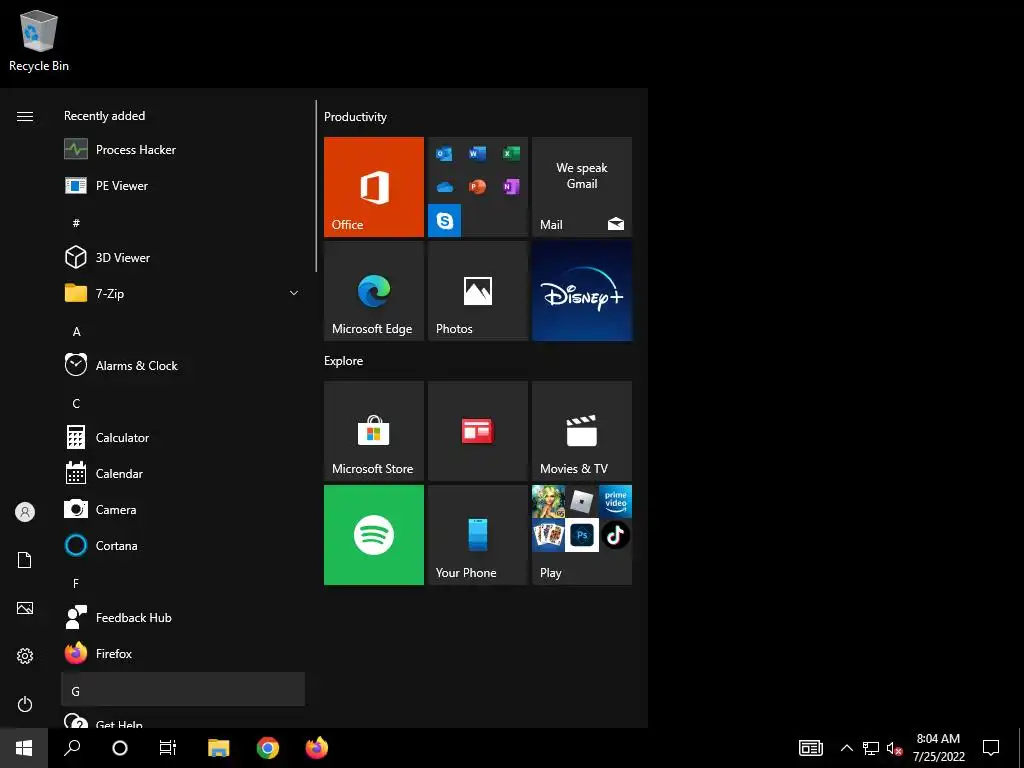Open Solitaire cards in Play tile

point(549,536)
